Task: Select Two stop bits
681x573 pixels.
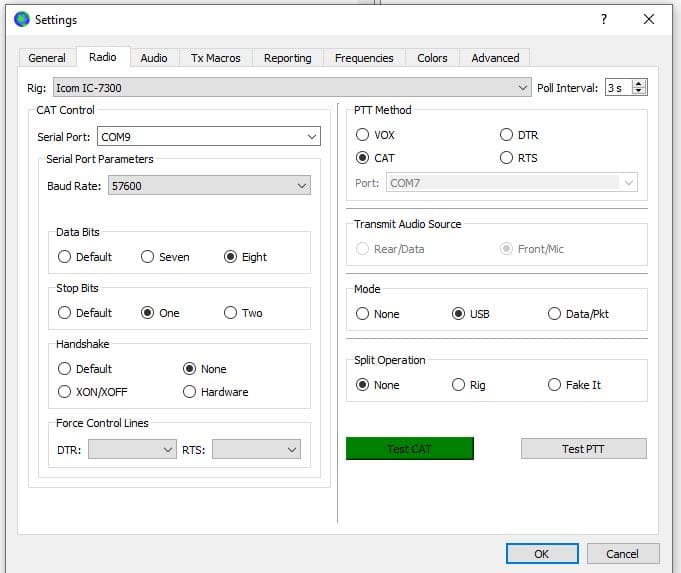Action: click(x=243, y=313)
